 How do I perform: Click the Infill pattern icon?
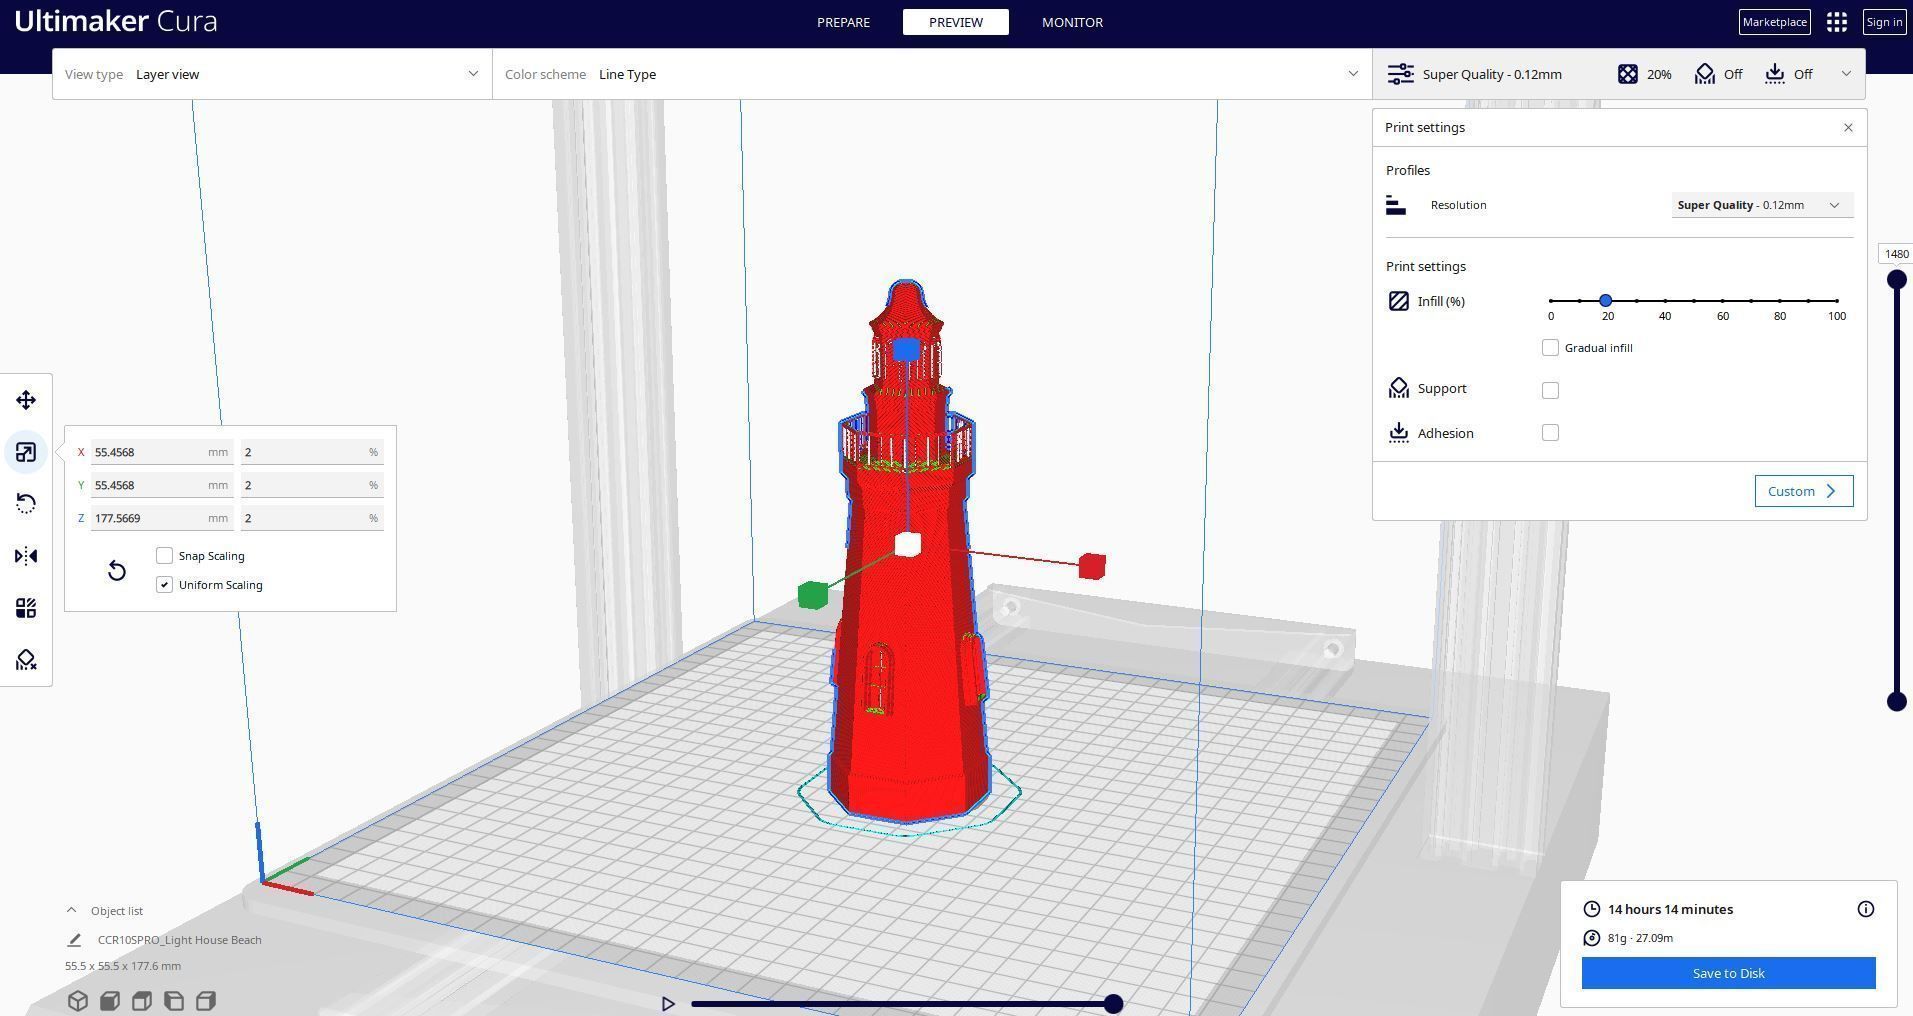click(x=1399, y=301)
